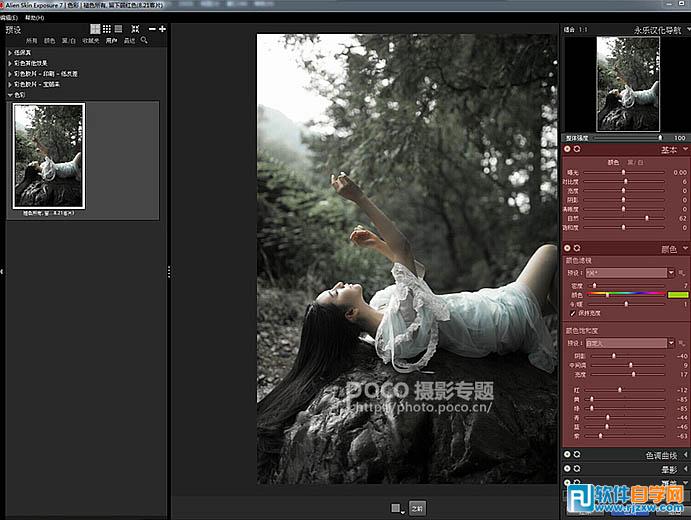Select 颜色 mode in 基本 panel
Image resolution: width=691 pixels, height=520 pixels.
pyautogui.click(x=613, y=163)
